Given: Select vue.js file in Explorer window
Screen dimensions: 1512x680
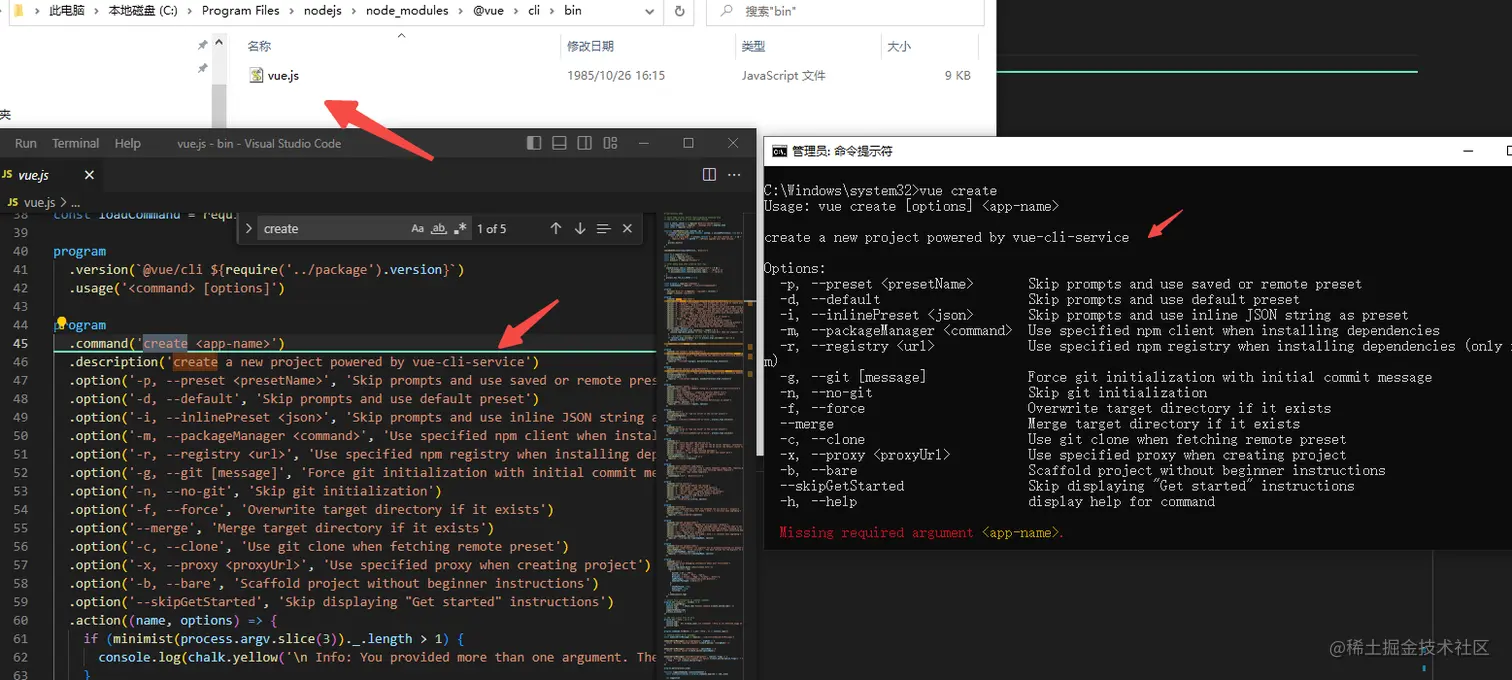Looking at the screenshot, I should tap(283, 75).
